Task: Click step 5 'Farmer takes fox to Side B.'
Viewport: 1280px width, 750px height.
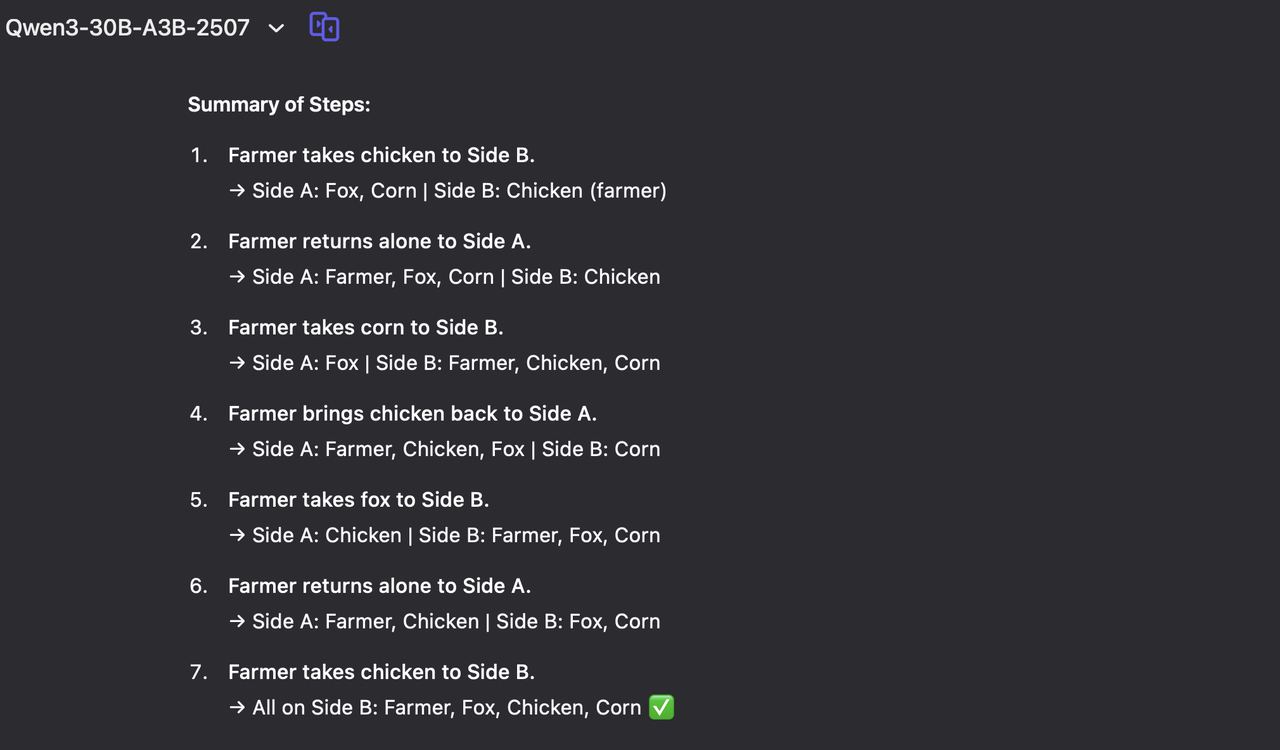Action: click(358, 499)
